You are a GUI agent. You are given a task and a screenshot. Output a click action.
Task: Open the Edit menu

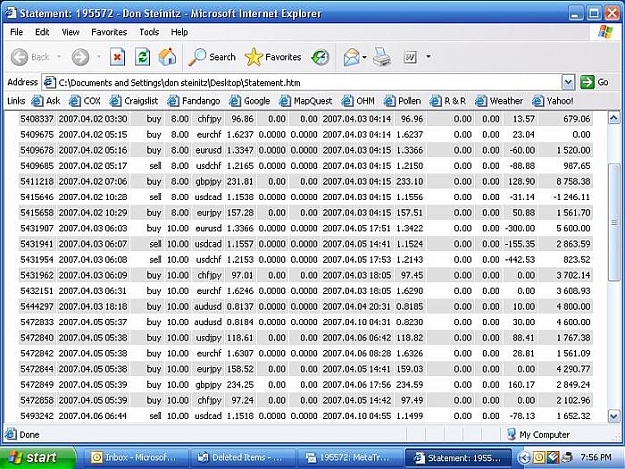tap(42, 32)
